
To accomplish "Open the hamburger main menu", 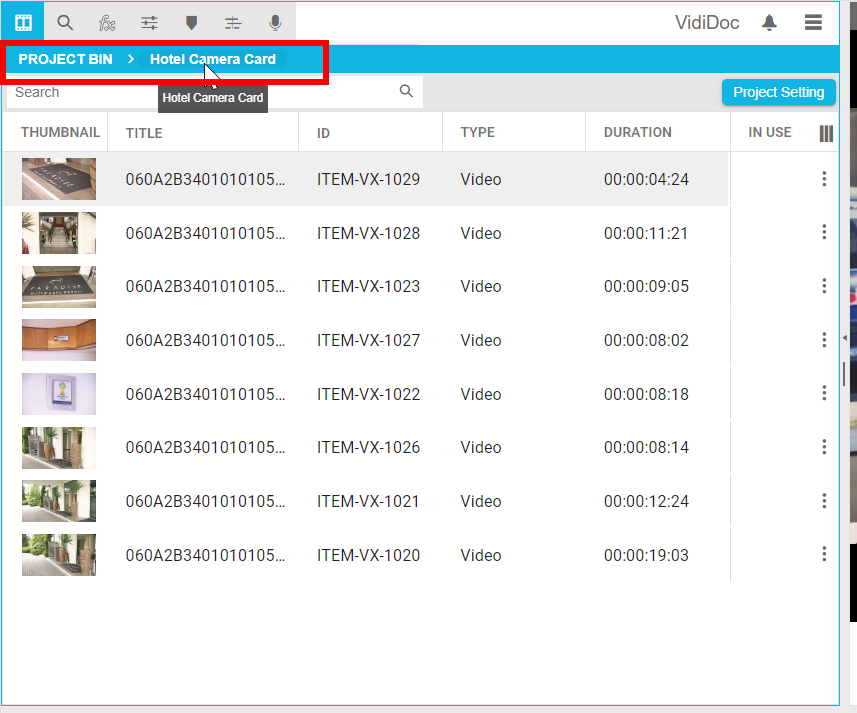I will (813, 22).
